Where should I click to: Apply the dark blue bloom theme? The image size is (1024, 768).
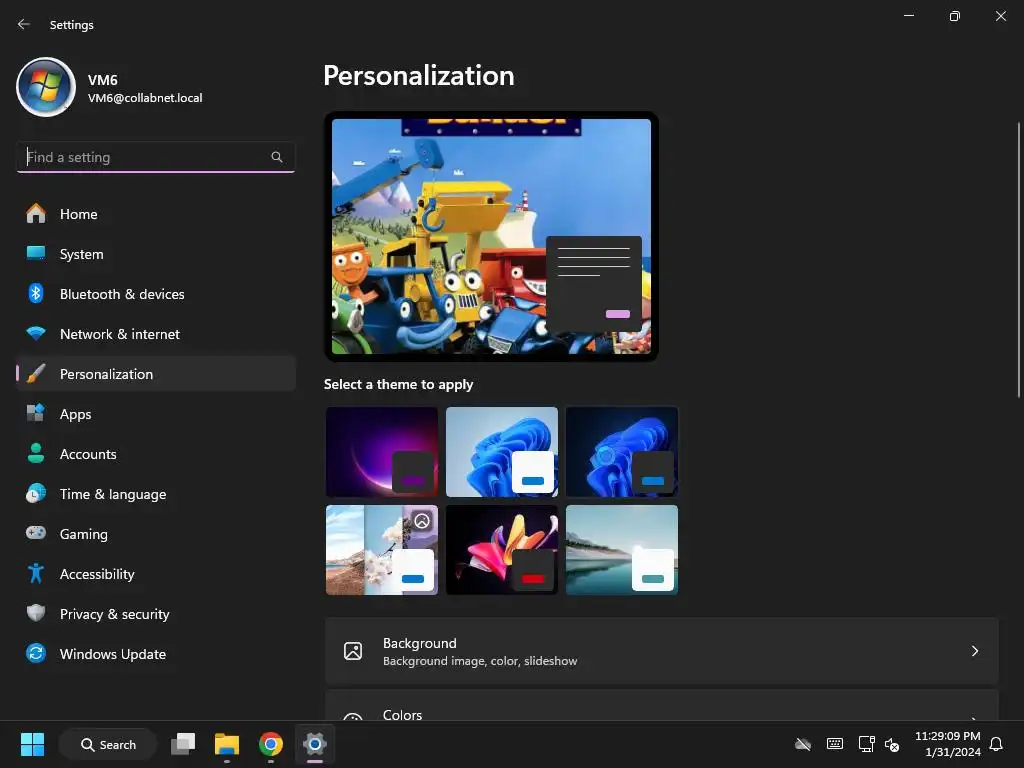pyautogui.click(x=622, y=452)
